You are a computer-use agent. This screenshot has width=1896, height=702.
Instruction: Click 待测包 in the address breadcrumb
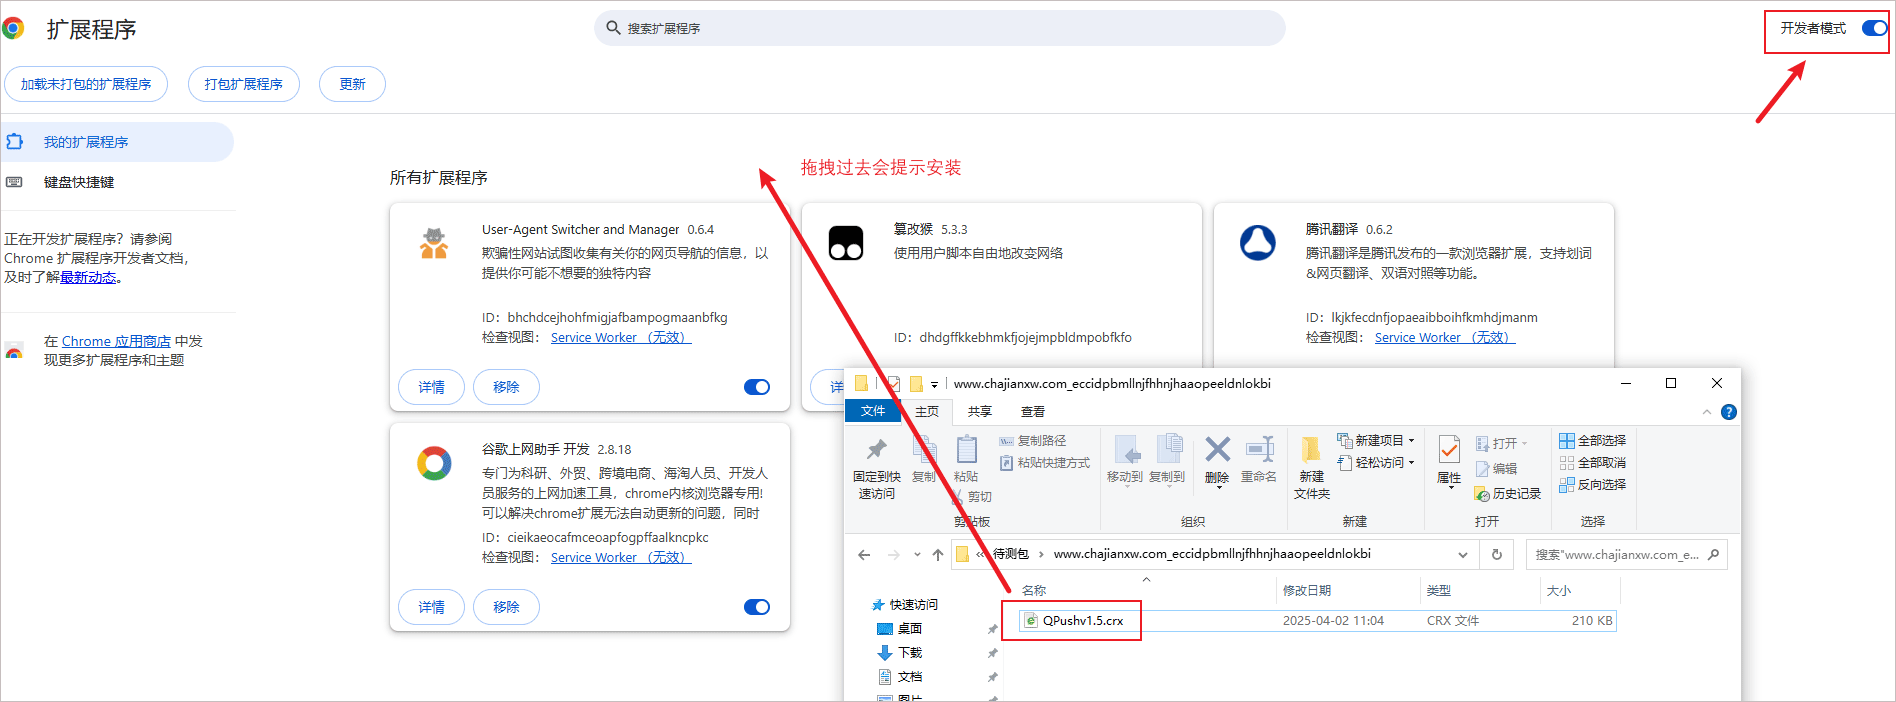point(1011,554)
